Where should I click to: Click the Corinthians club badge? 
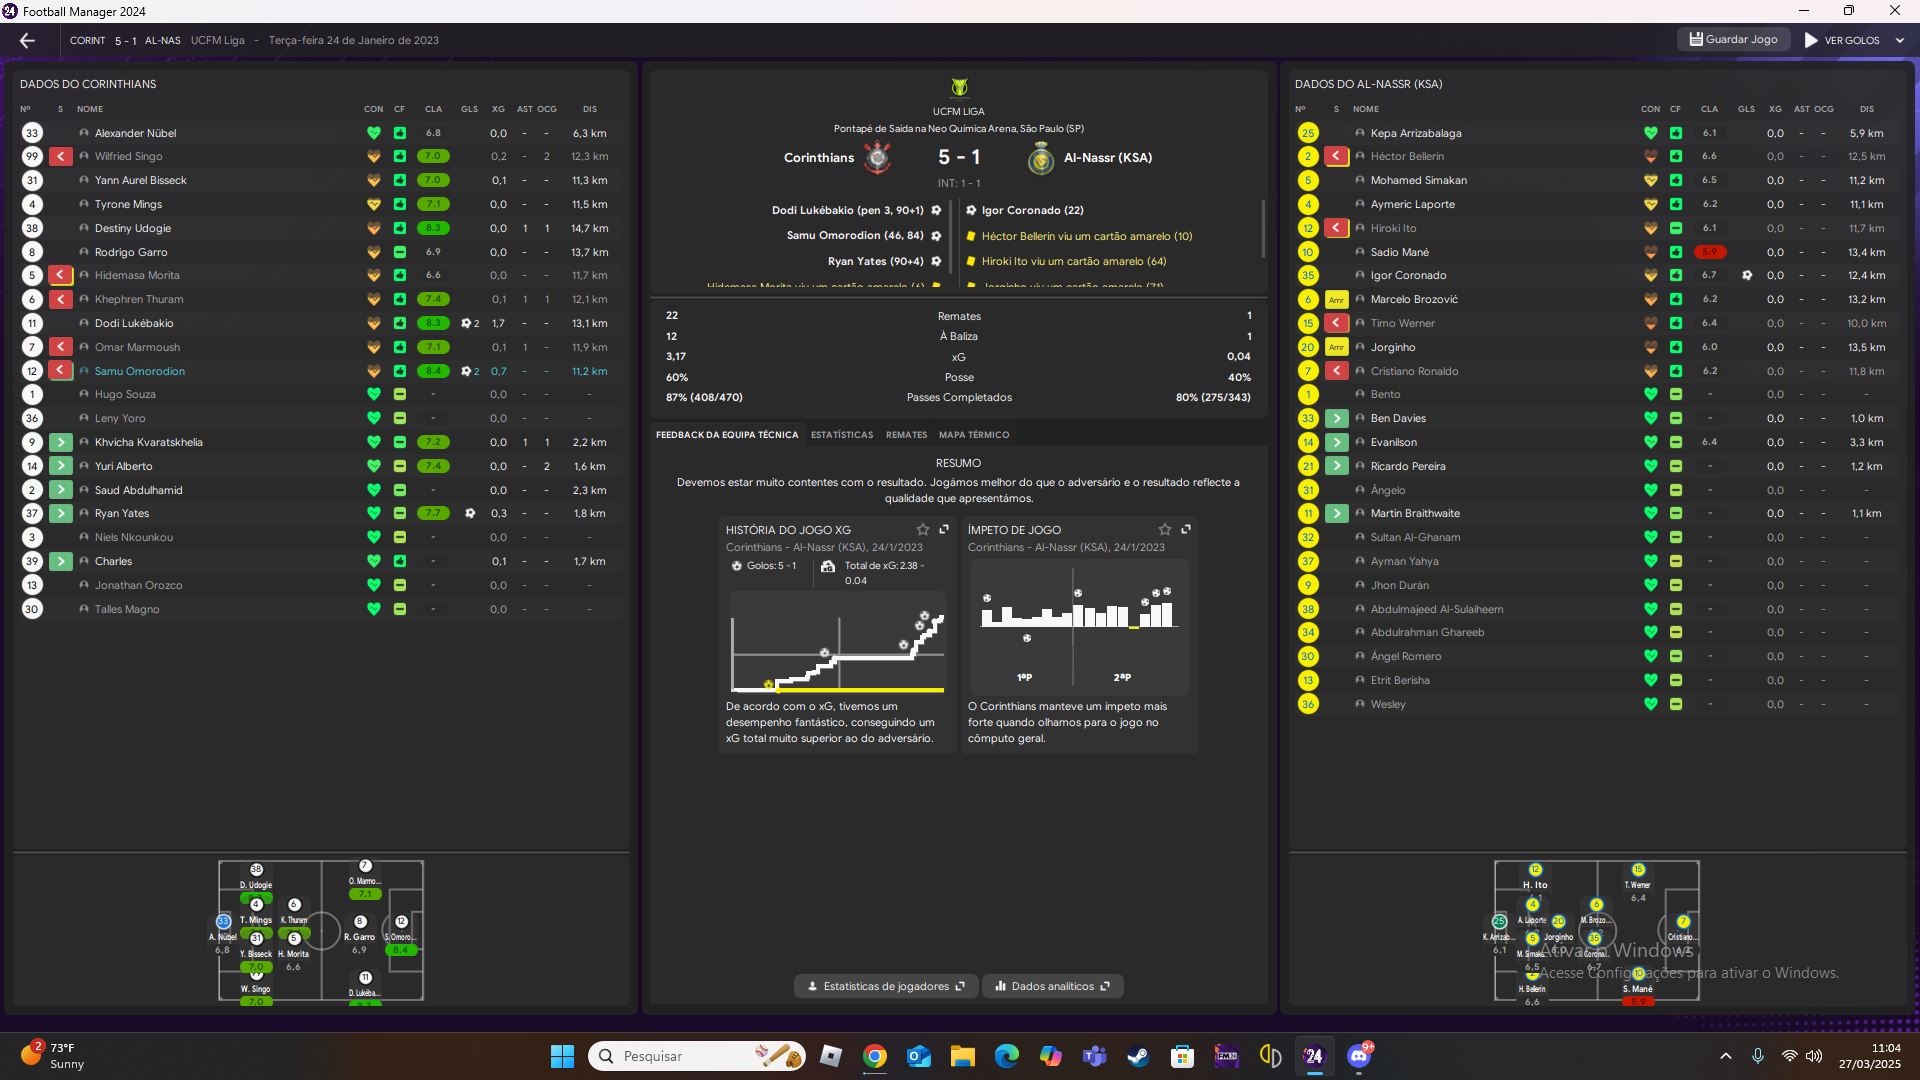pyautogui.click(x=878, y=158)
